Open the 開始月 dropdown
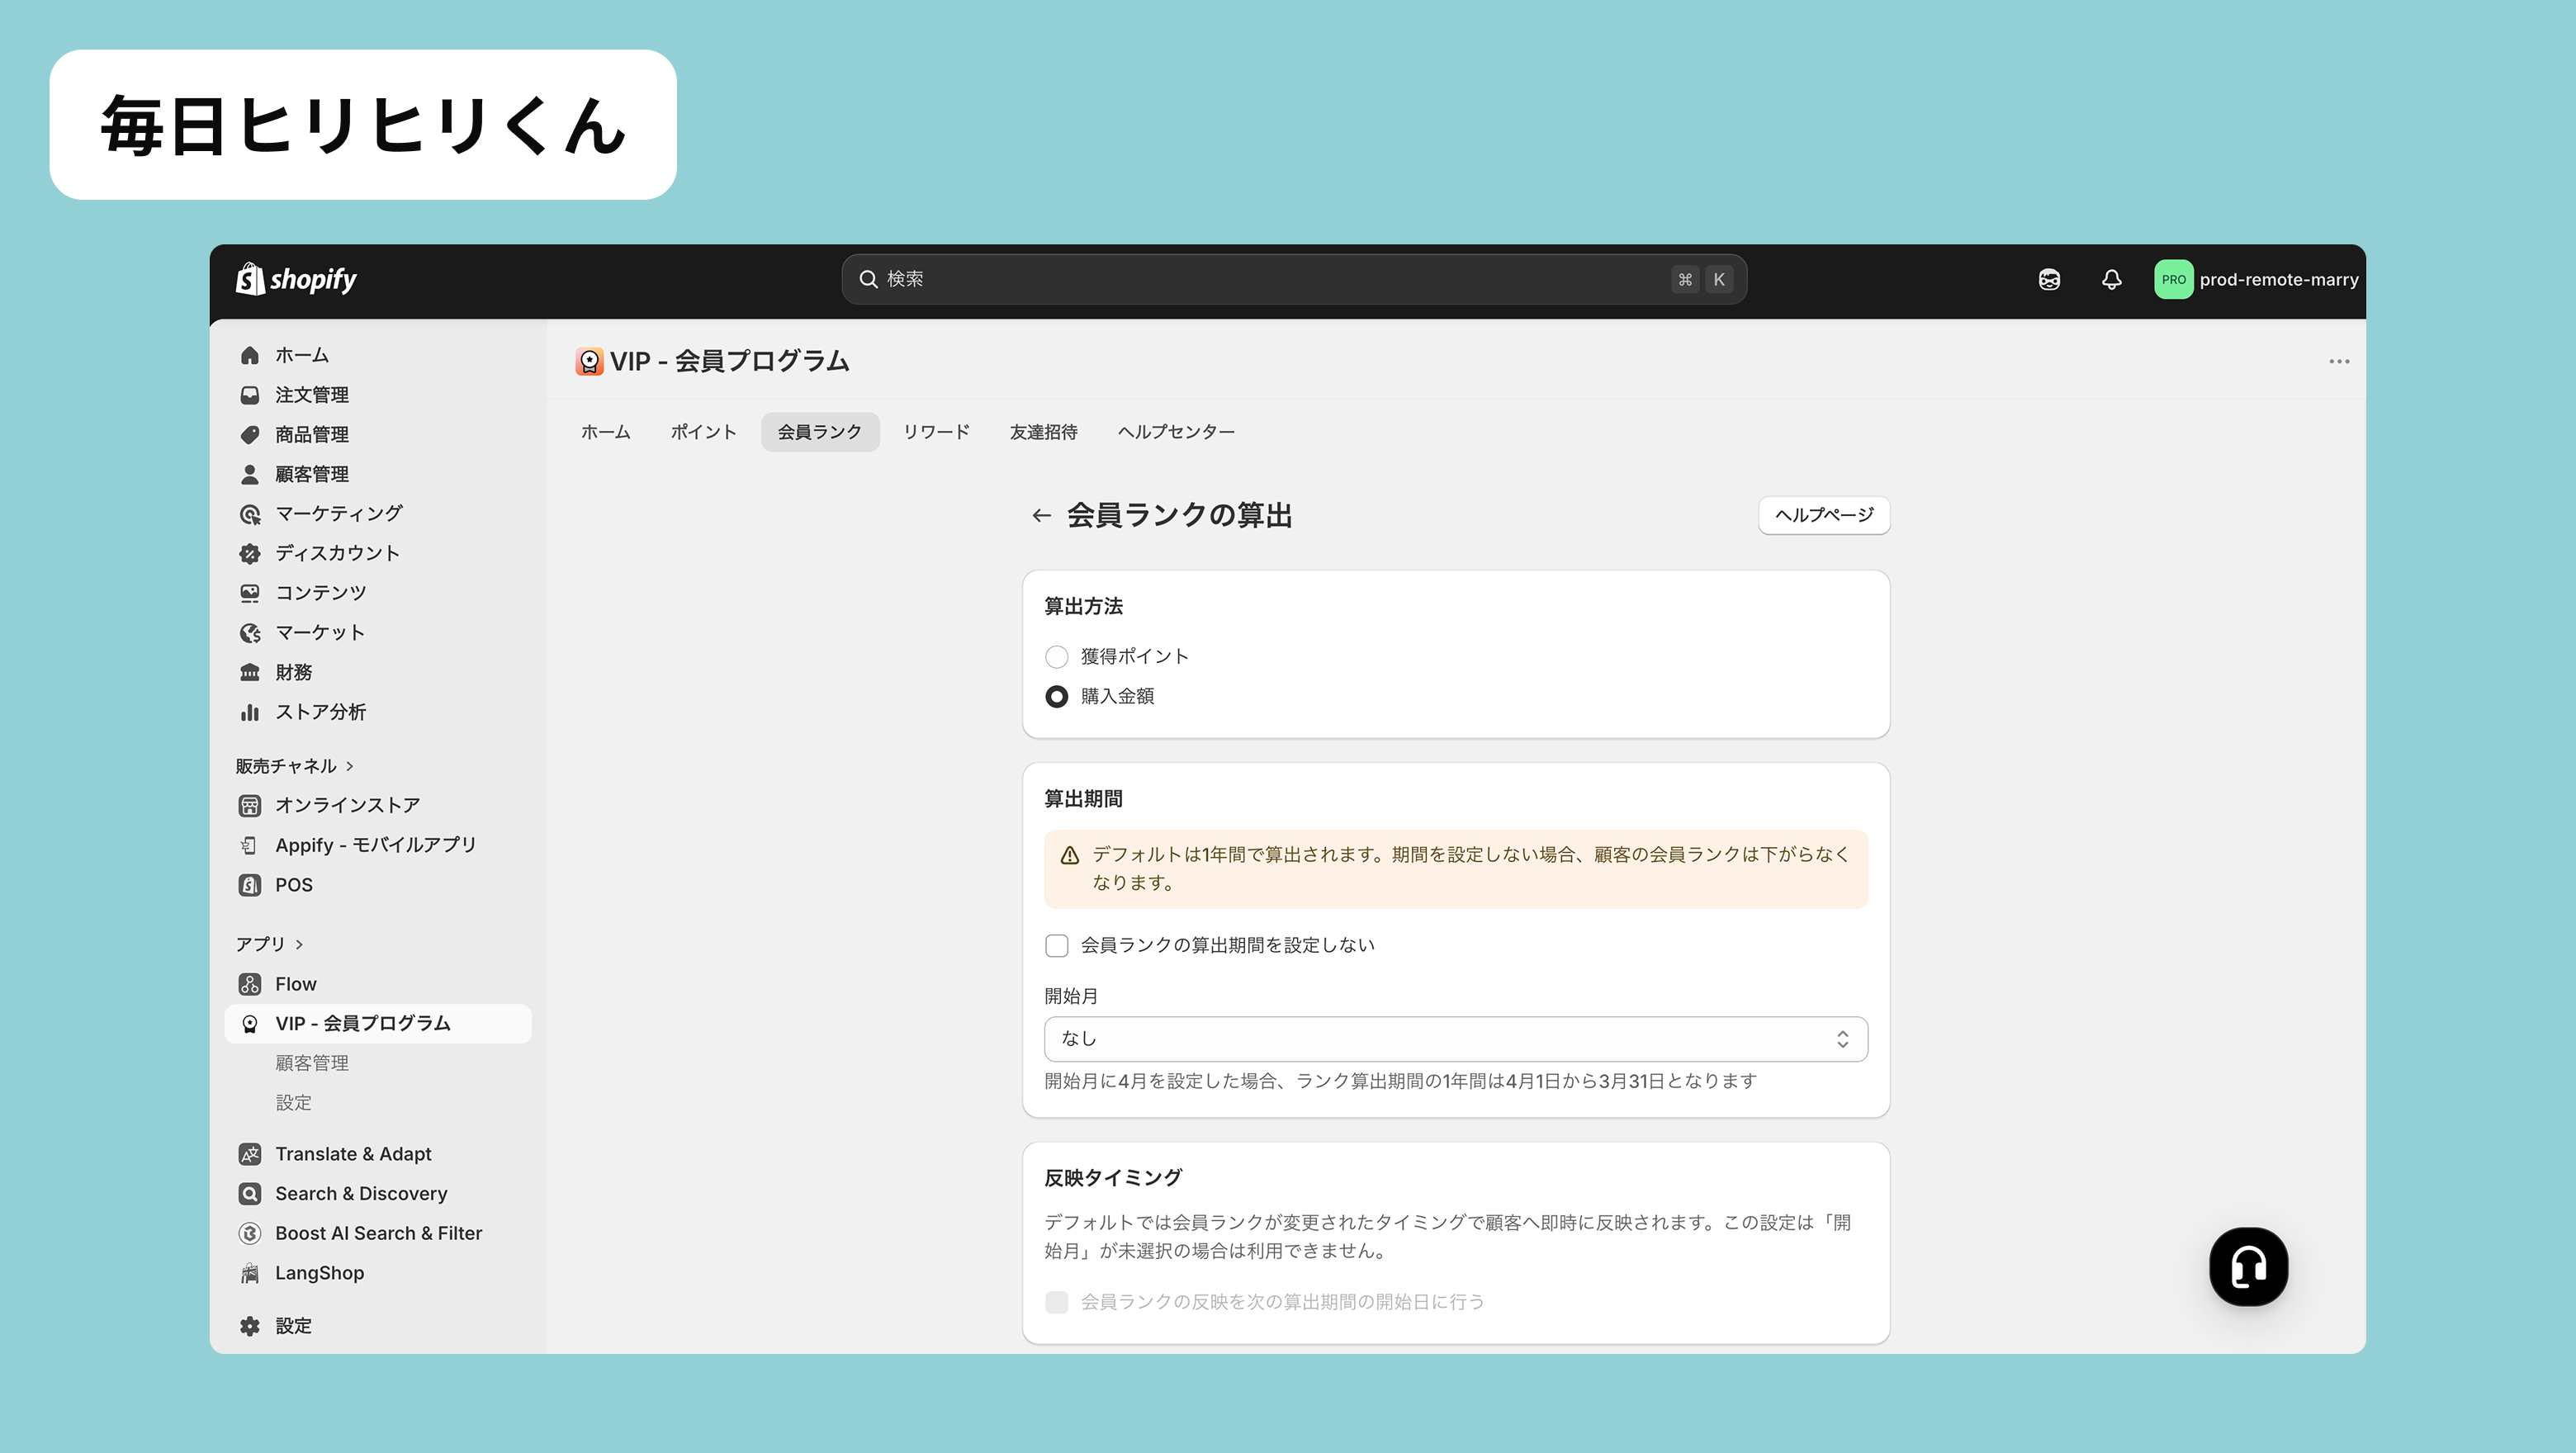Screen dimensions: 2576x1453 [x=1455, y=1039]
